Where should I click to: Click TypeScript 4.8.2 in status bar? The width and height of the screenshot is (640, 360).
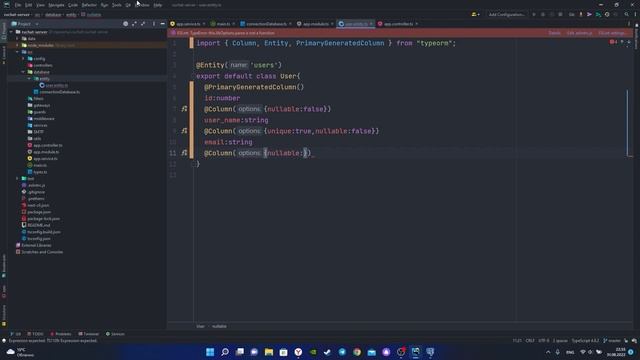(585, 340)
